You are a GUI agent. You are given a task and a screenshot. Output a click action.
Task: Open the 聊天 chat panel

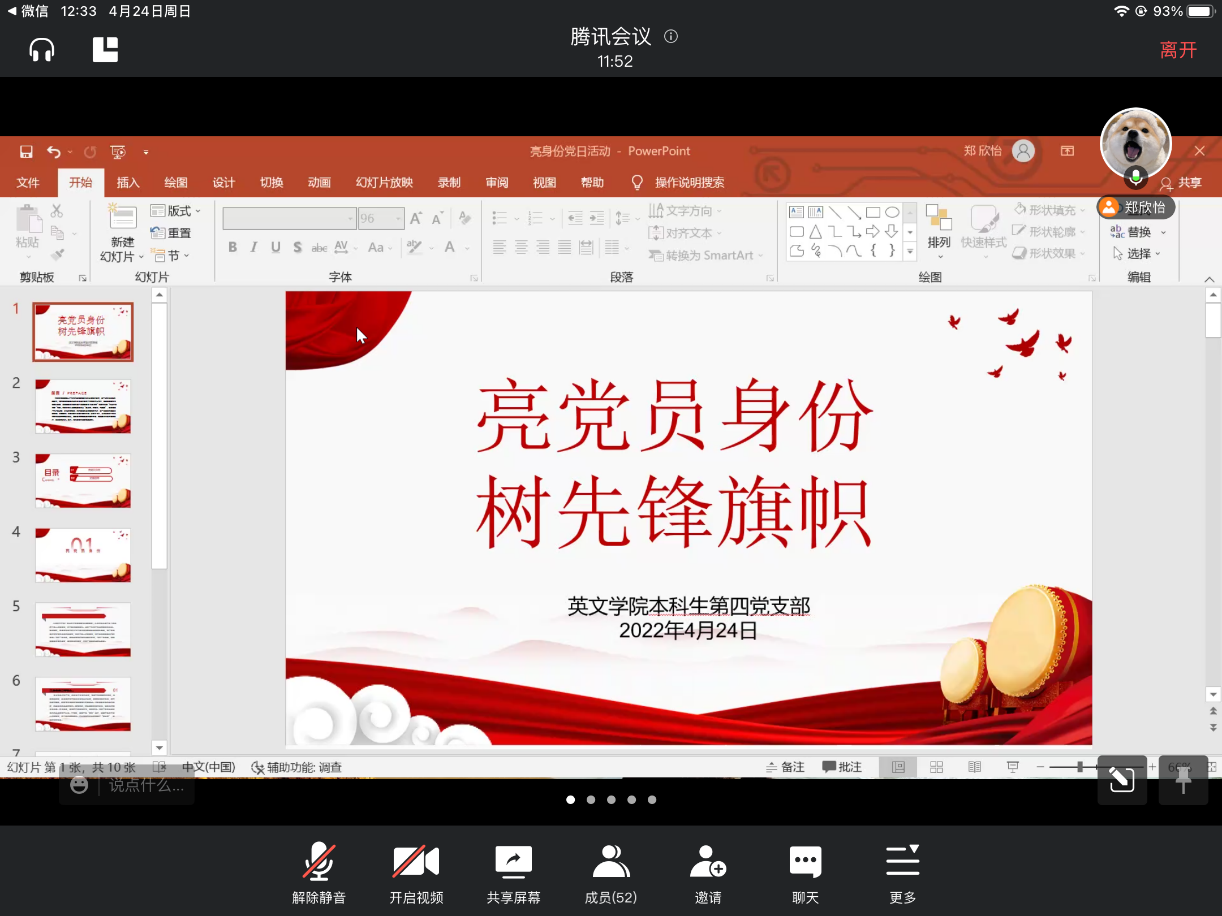click(x=805, y=873)
